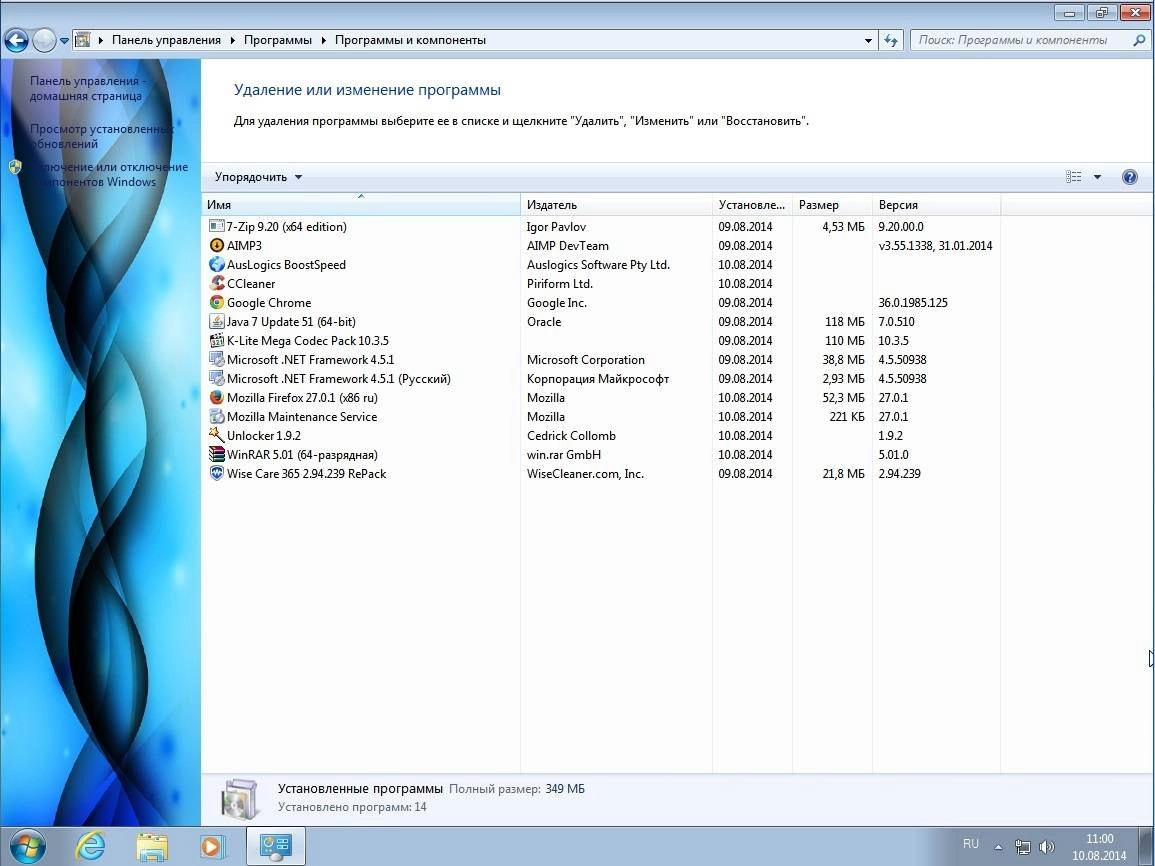Click win.rar GmbH publisher cell
1155x866 pixels.
[x=564, y=454]
